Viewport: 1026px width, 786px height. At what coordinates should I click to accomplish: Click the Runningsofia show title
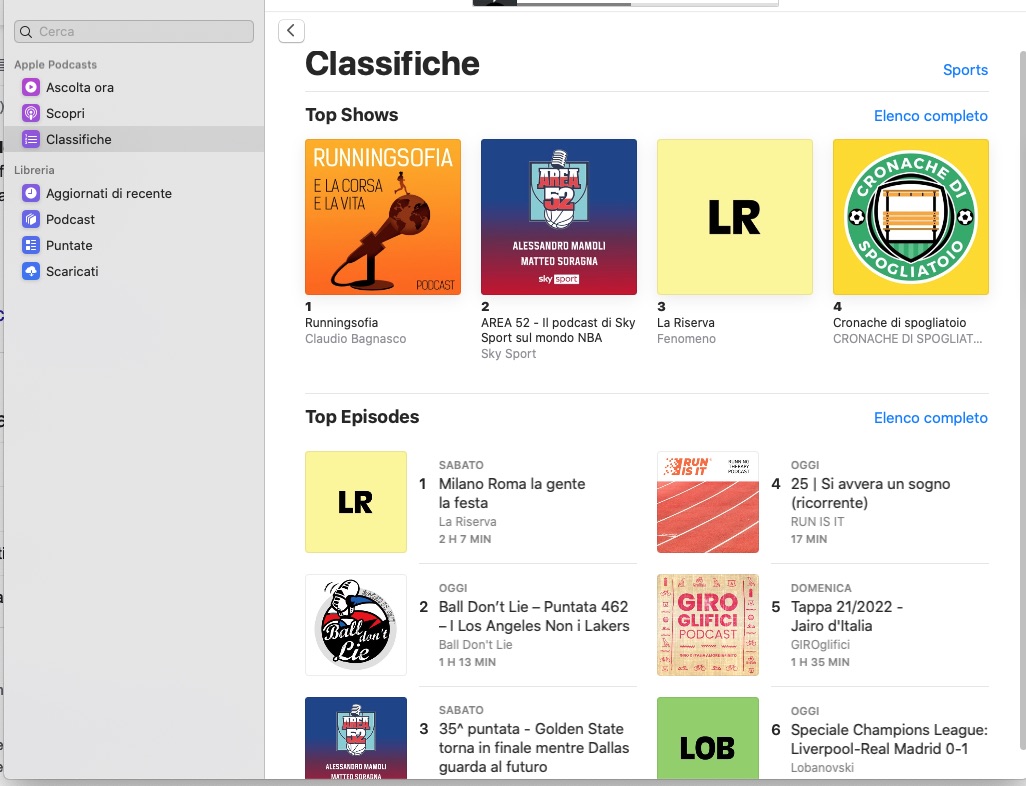pos(342,323)
